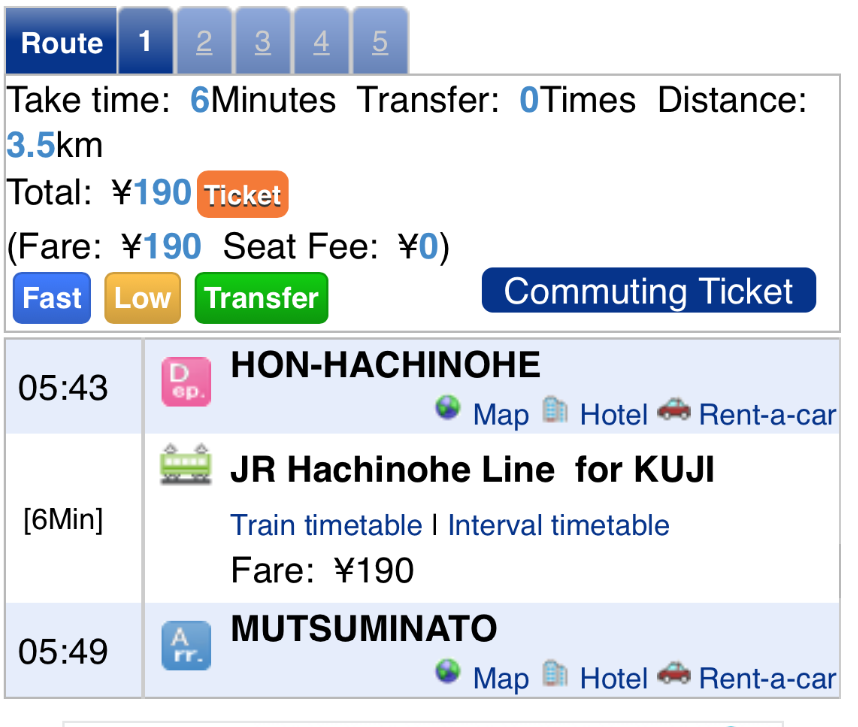The width and height of the screenshot is (858, 727).
Task: Click the orange Ticket button
Action: click(242, 194)
